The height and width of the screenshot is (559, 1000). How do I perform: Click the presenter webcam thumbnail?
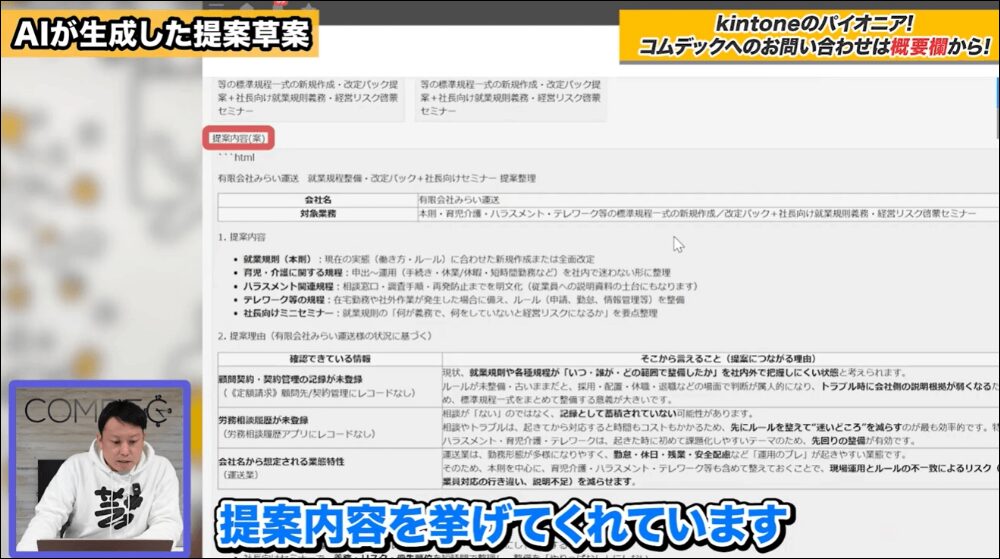click(99, 468)
